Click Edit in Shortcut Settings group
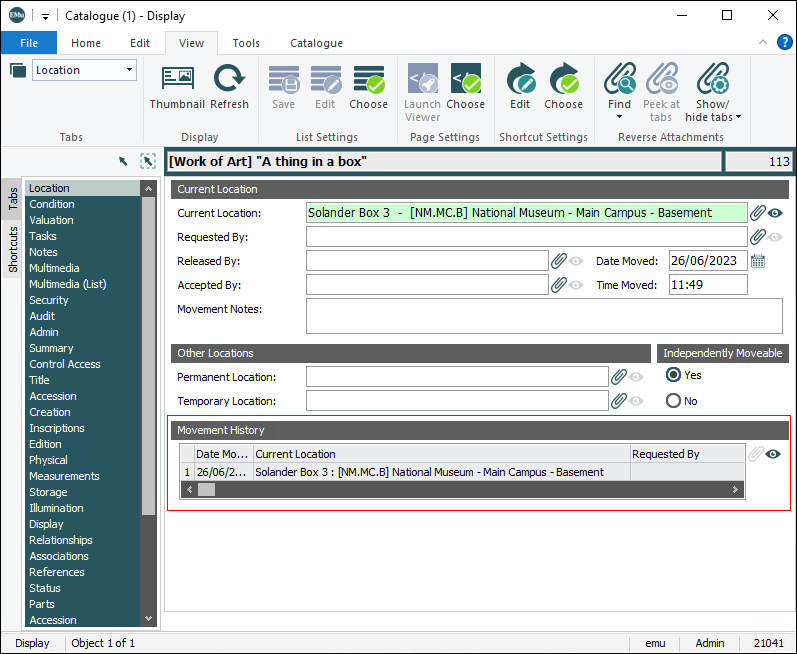797x654 pixels. pyautogui.click(x=520, y=79)
